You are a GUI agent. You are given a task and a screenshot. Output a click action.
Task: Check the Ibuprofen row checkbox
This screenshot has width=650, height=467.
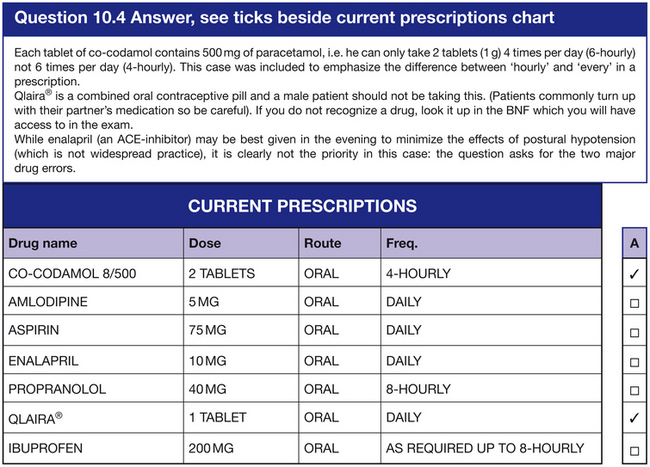tap(634, 447)
